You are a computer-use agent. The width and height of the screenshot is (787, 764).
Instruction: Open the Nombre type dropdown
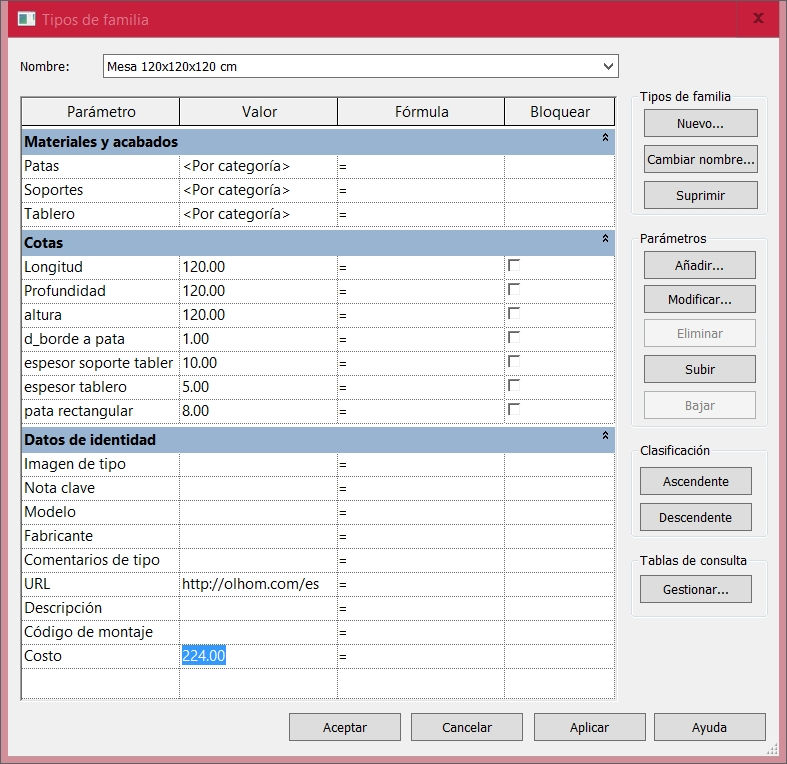click(608, 66)
